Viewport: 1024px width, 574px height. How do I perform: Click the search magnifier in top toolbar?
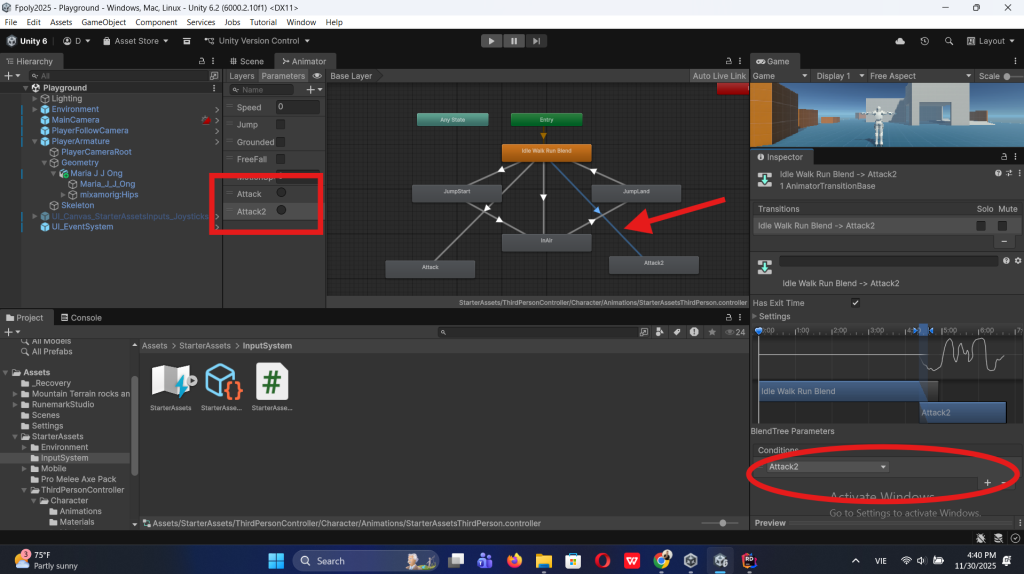[948, 41]
